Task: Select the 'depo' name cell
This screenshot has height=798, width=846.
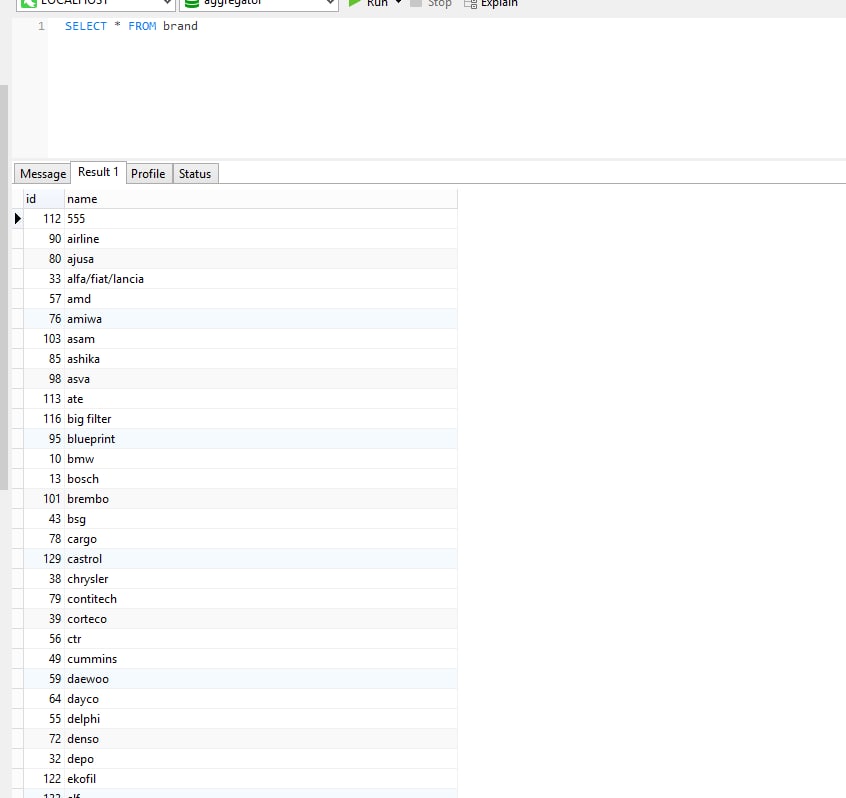Action: tap(261, 759)
